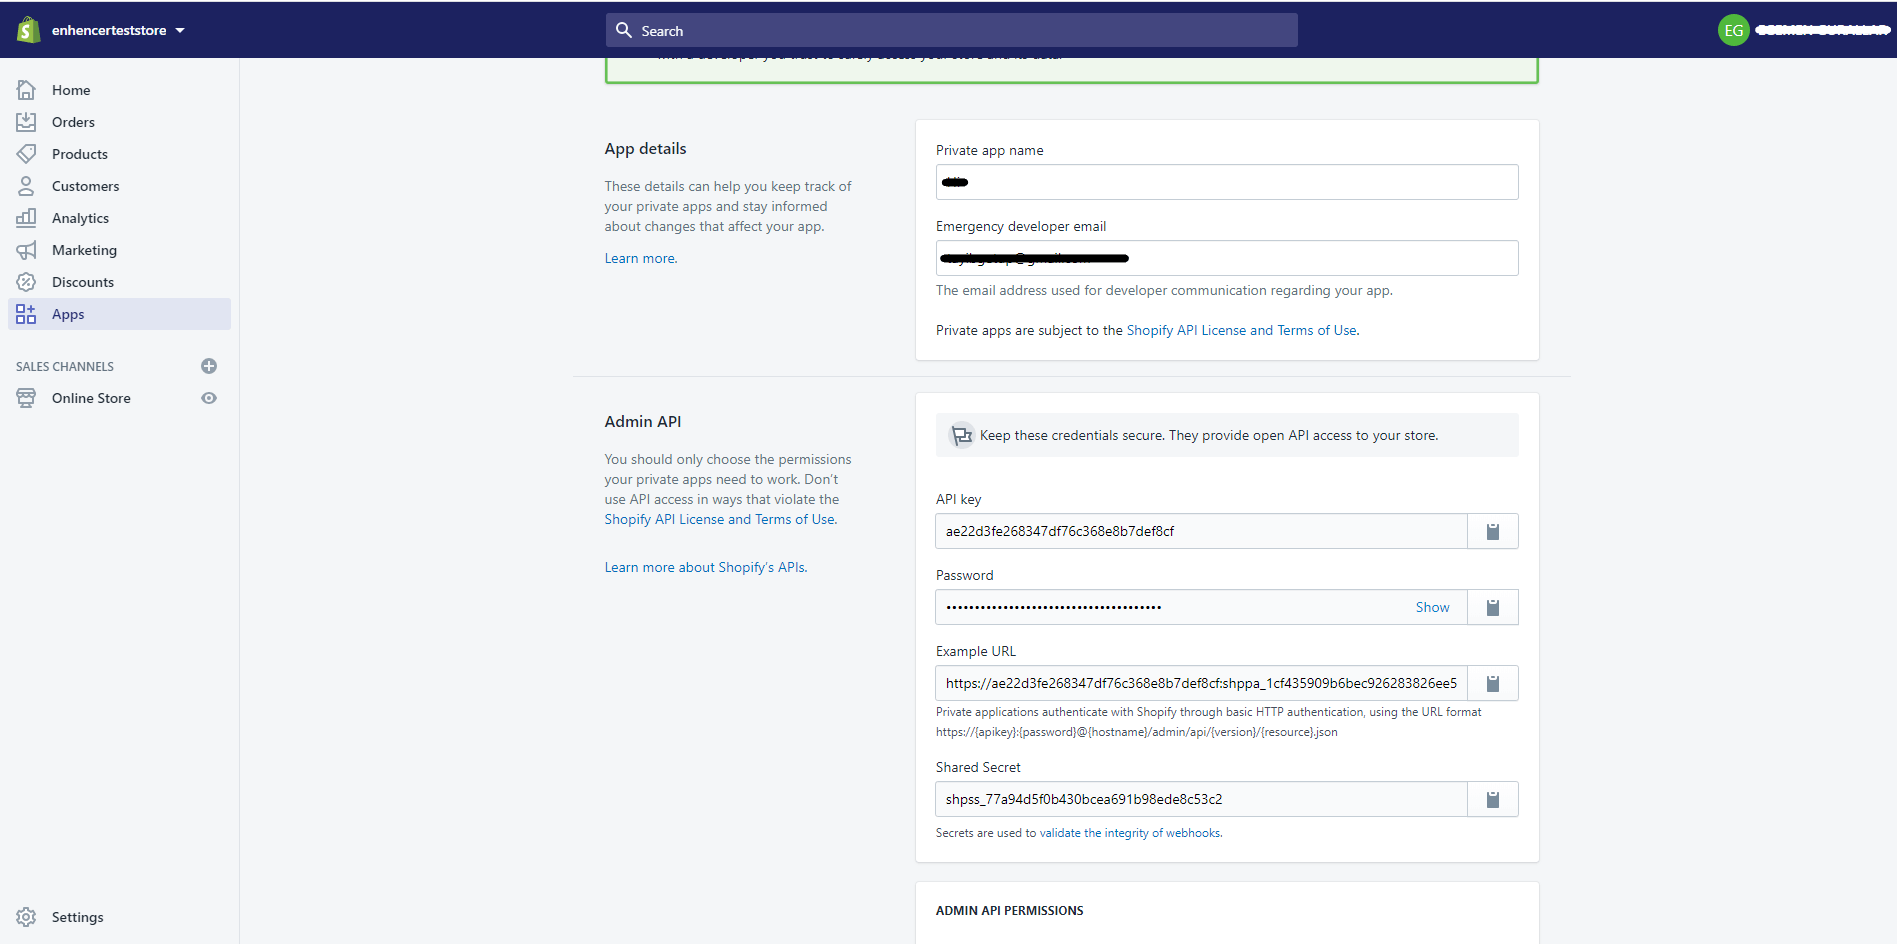Click the credentials security flag icon
Screen dimensions: 1897x944
962,435
